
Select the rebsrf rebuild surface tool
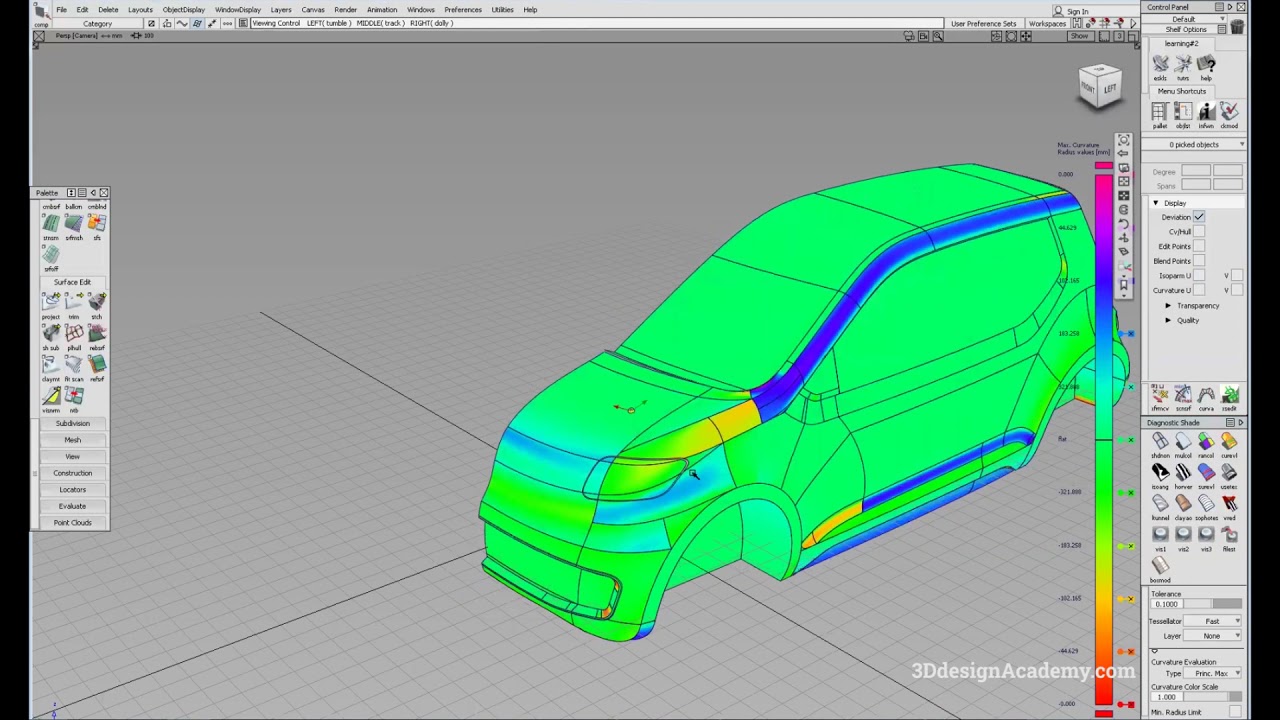97,333
